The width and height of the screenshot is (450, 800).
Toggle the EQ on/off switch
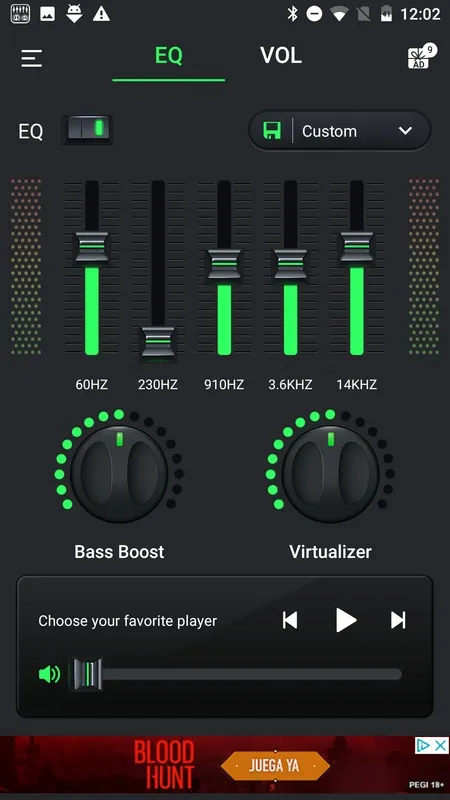coord(87,130)
